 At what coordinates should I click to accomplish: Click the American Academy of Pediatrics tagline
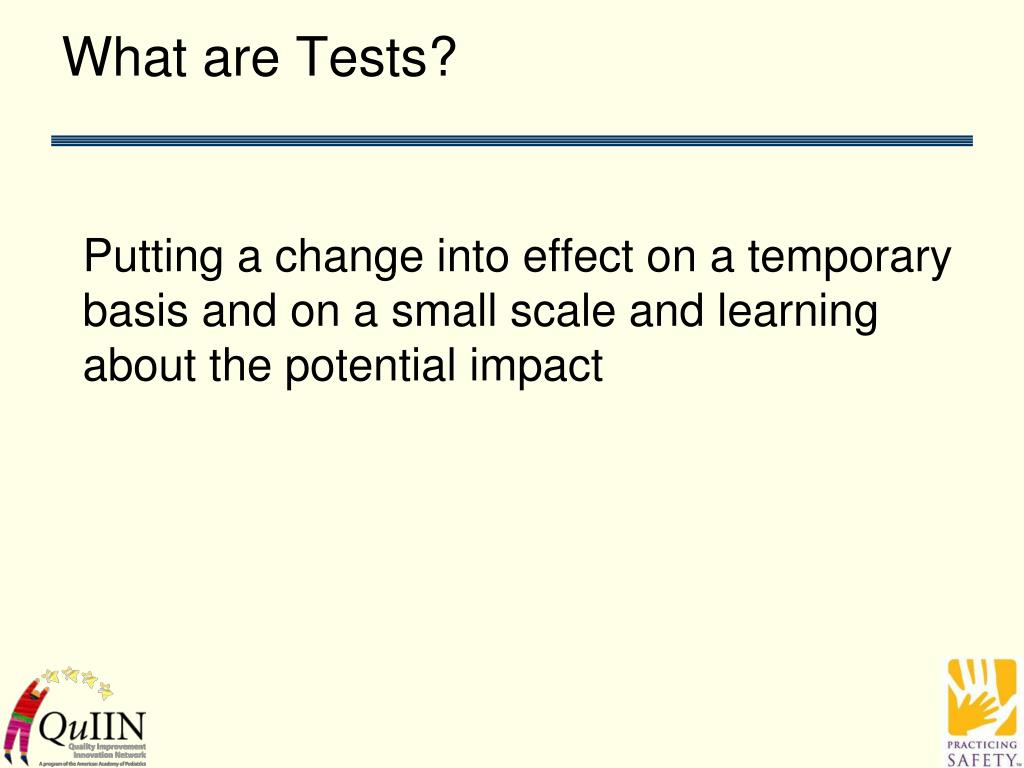[x=93, y=762]
